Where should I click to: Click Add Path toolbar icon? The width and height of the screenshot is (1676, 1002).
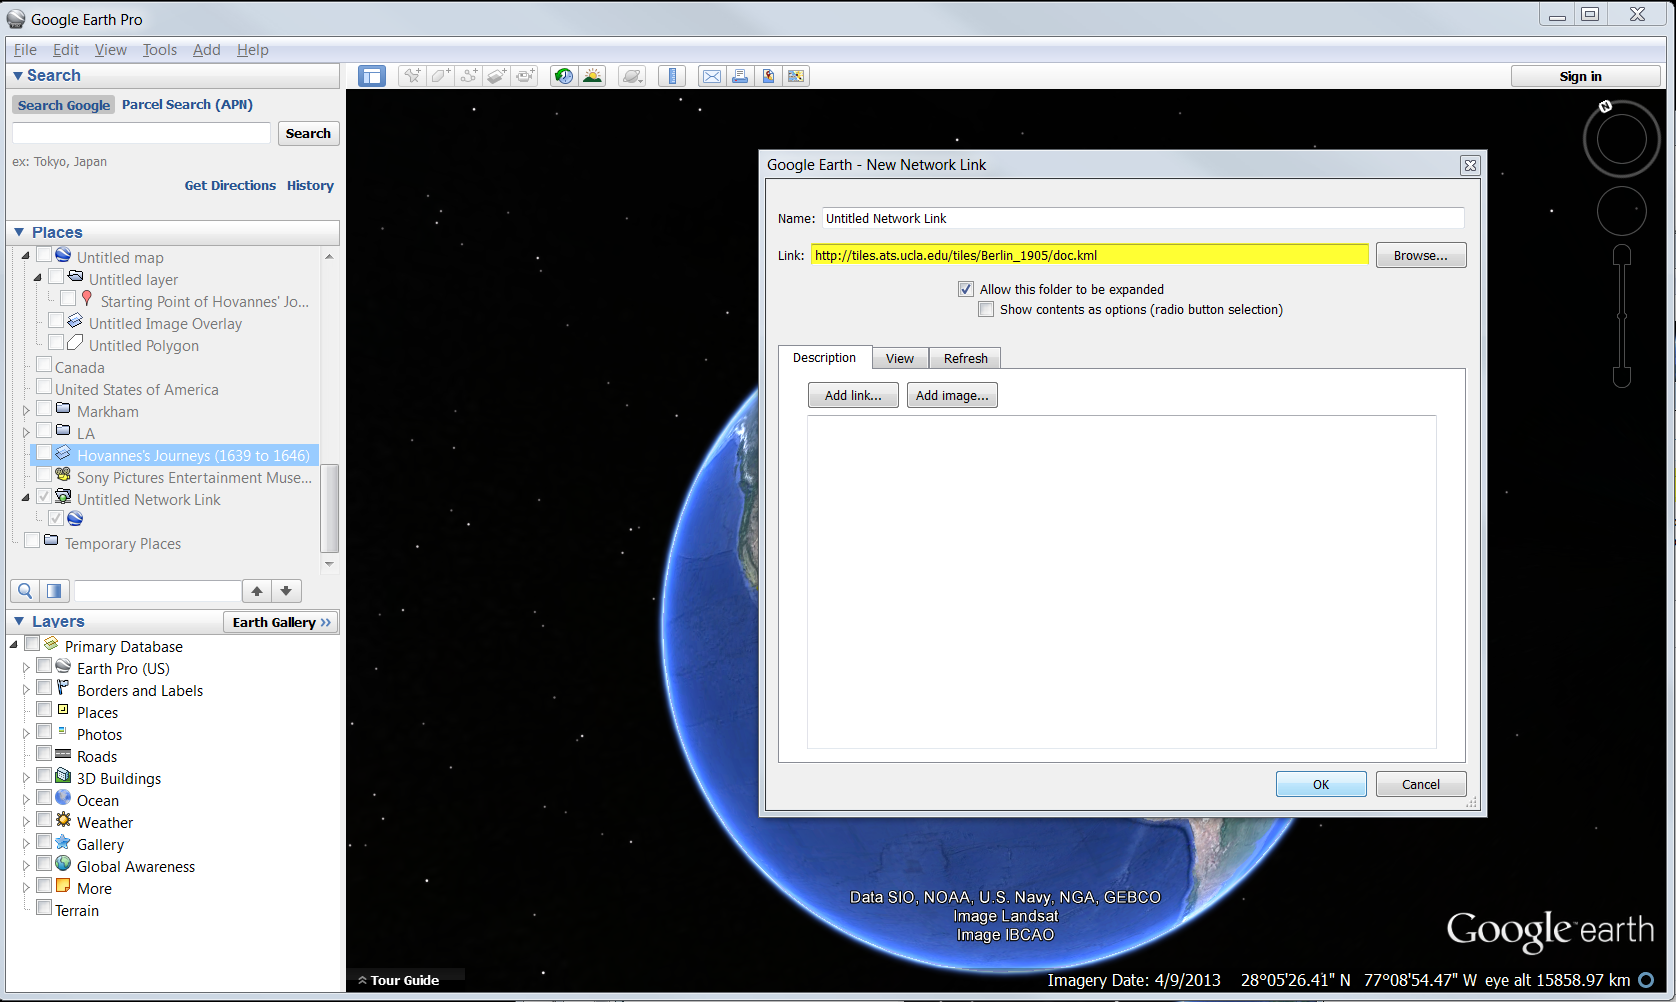(x=468, y=76)
